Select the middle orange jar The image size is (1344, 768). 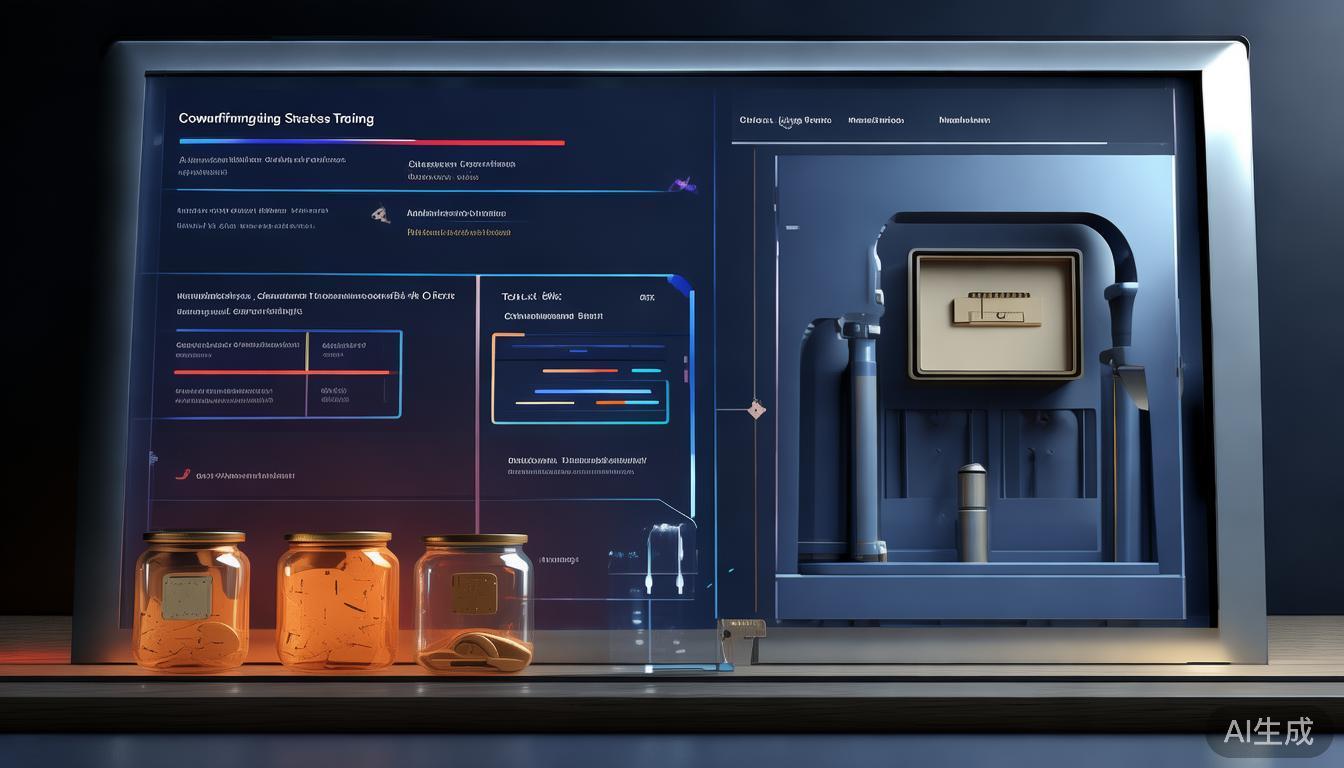[337, 600]
